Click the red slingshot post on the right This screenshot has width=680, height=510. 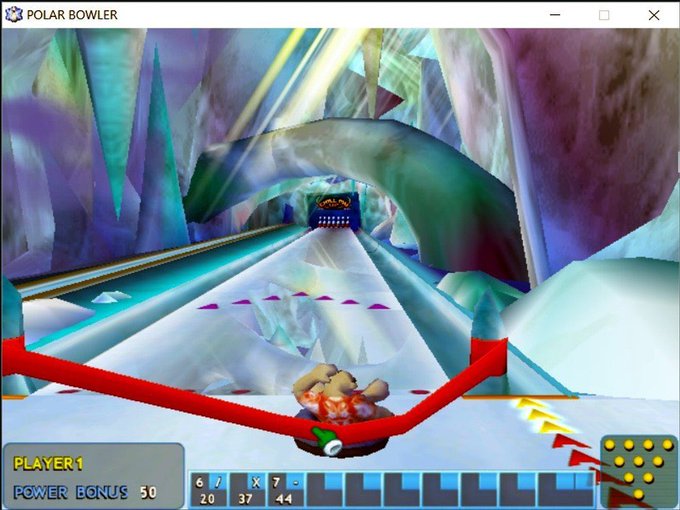click(489, 357)
